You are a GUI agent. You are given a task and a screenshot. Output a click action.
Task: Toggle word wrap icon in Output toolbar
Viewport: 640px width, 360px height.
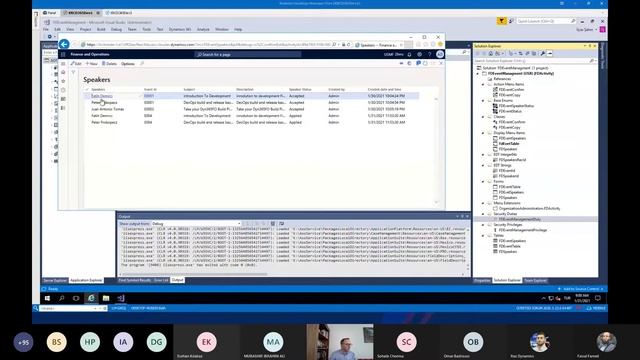pos(282,224)
